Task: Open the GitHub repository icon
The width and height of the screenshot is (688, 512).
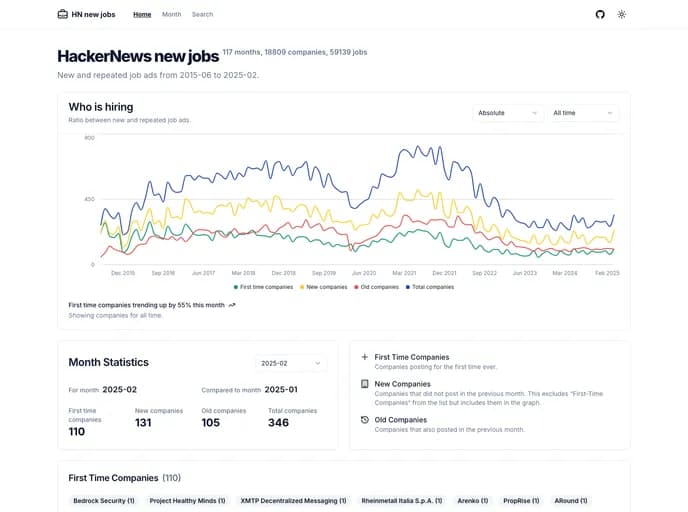Action: (600, 14)
